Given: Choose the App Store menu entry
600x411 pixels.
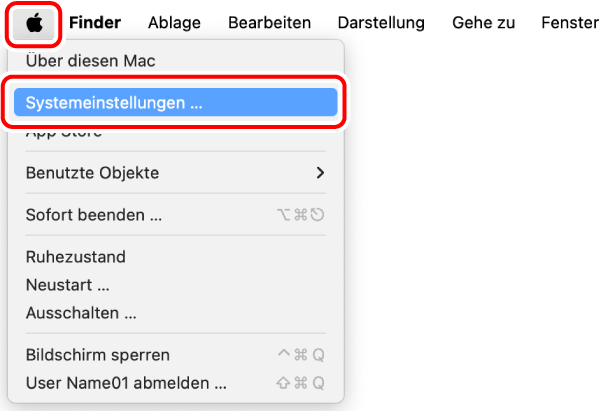Looking at the screenshot, I should (x=63, y=133).
